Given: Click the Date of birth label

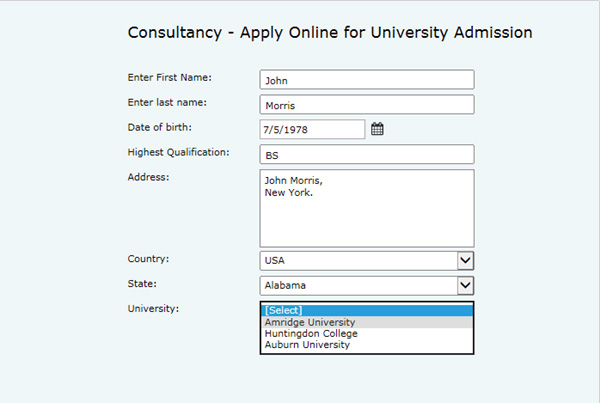Looking at the screenshot, I should click(160, 127).
